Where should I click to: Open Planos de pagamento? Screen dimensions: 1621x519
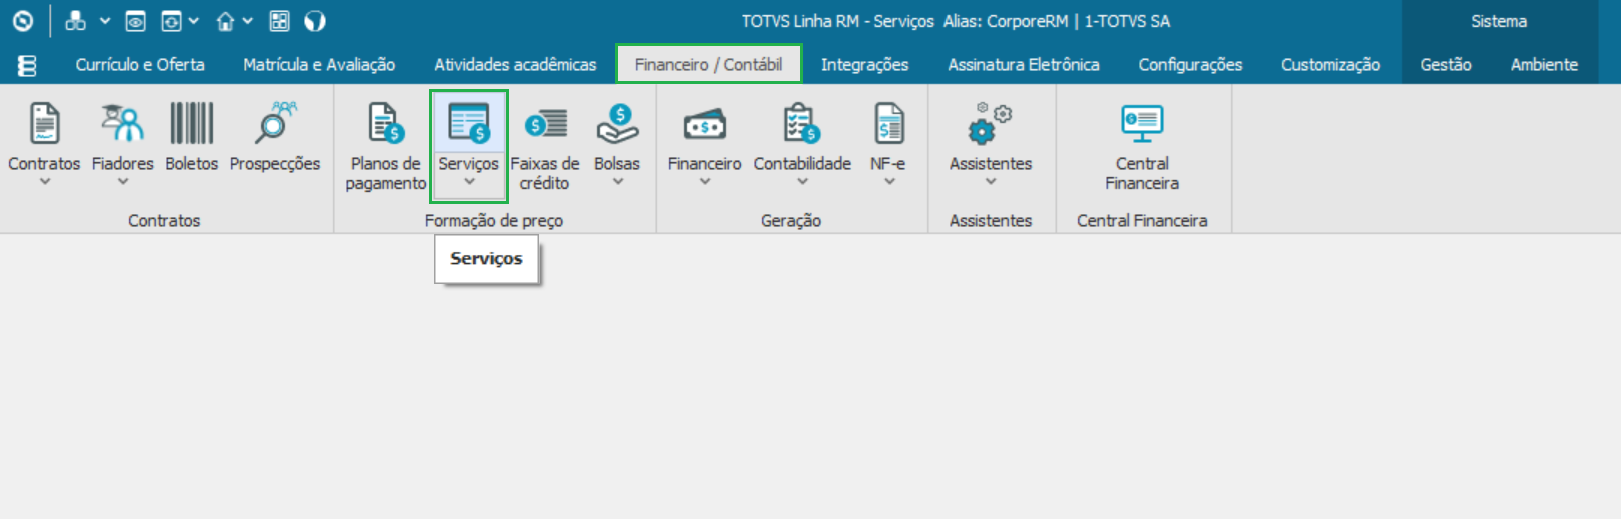[386, 146]
